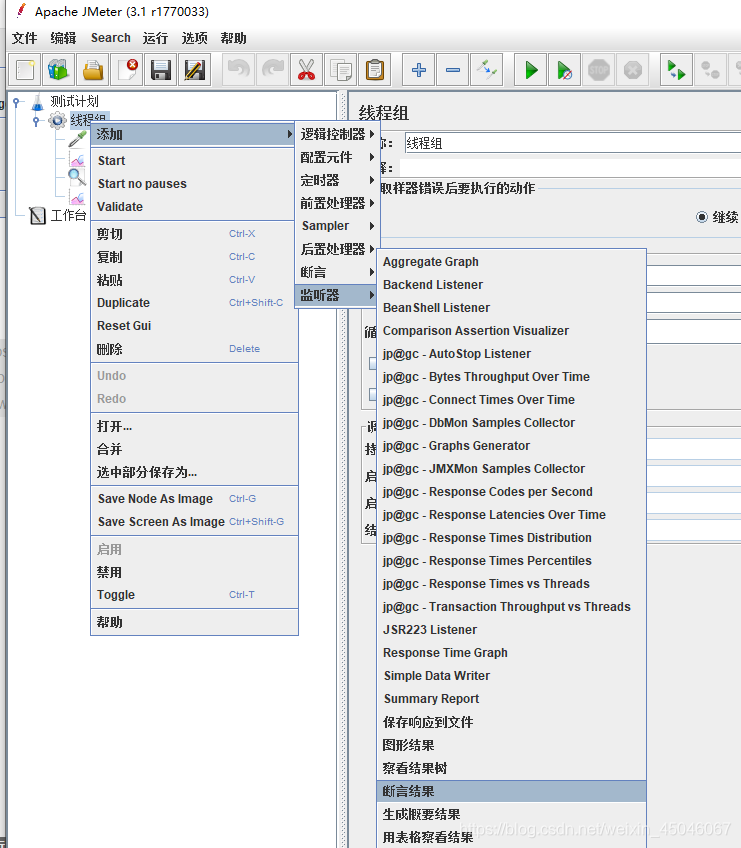Choose Summary Report listener
Viewport: 741px width, 848px height.
pyautogui.click(x=512, y=699)
